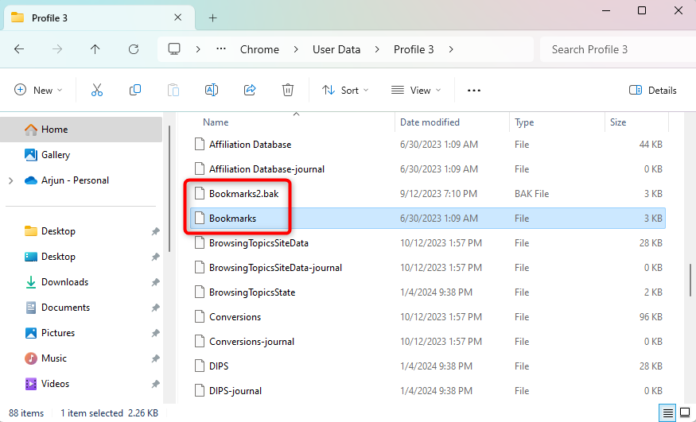The height and width of the screenshot is (422, 696).
Task: Open the See more options menu
Action: [x=474, y=90]
